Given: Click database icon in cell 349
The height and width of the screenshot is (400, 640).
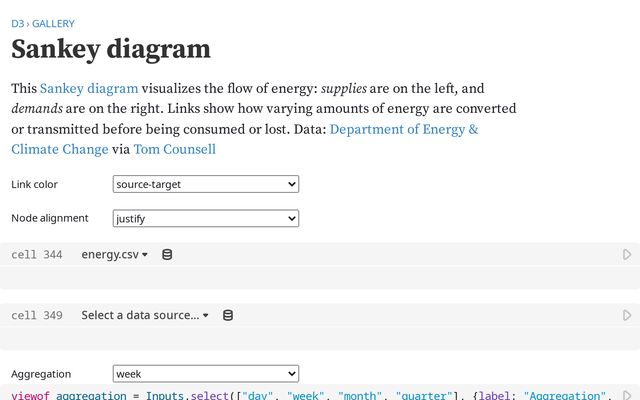Looking at the screenshot, I should point(228,315).
